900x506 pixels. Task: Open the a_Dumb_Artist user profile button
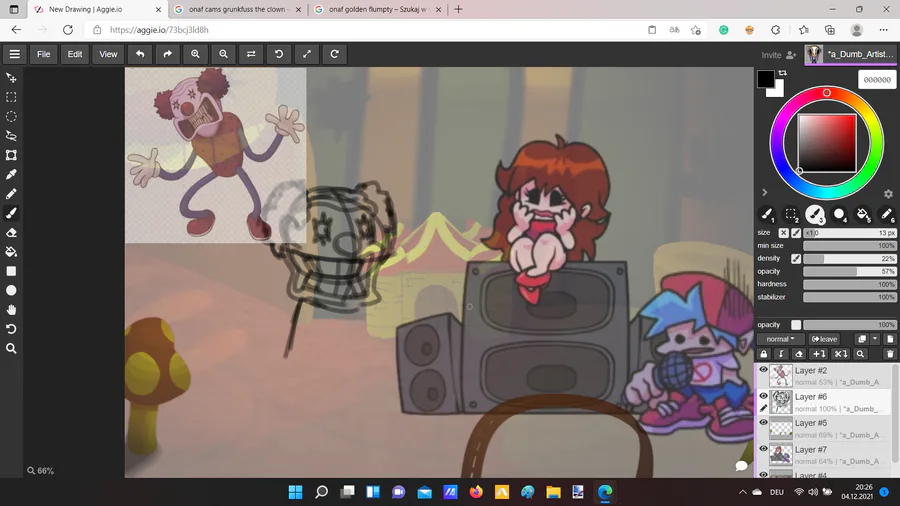pyautogui.click(x=850, y=55)
